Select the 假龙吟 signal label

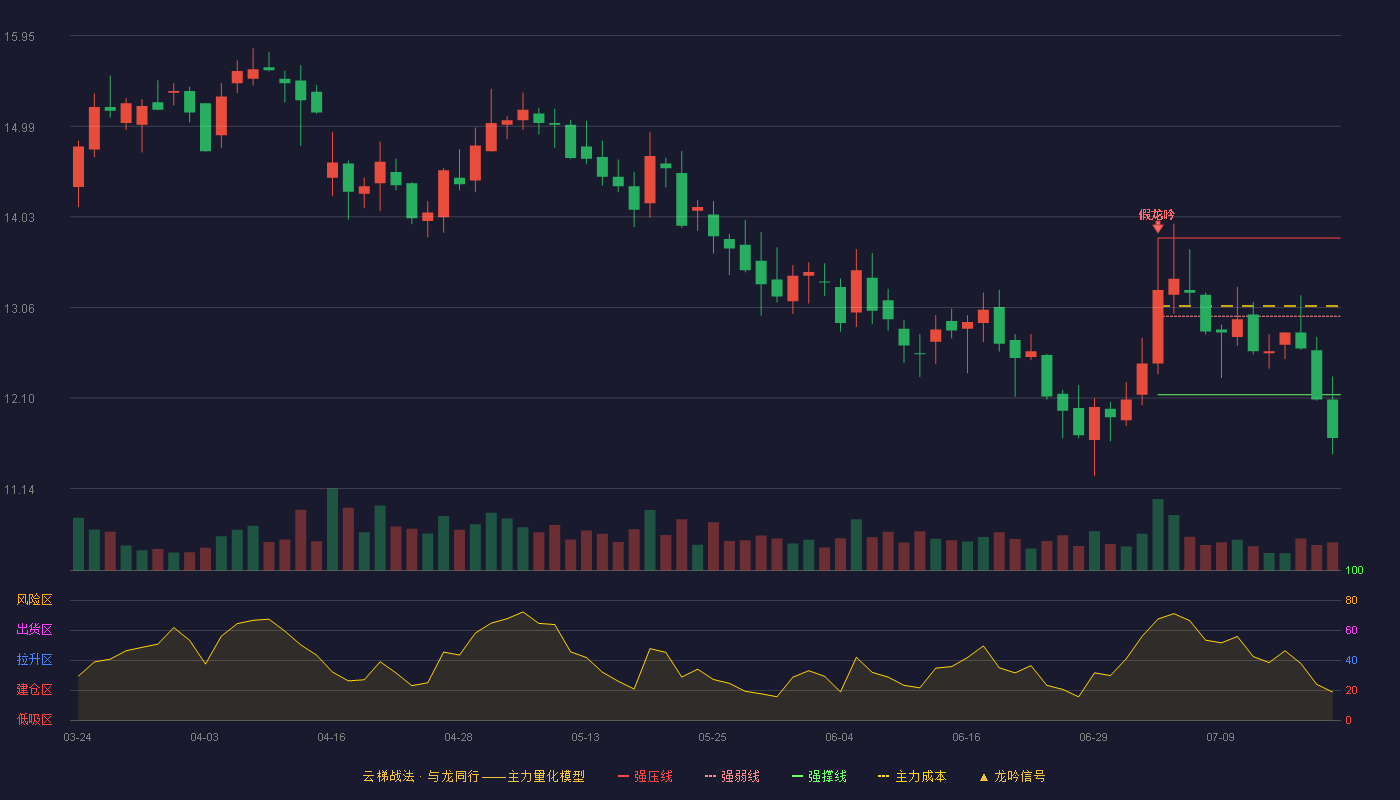coord(1158,214)
